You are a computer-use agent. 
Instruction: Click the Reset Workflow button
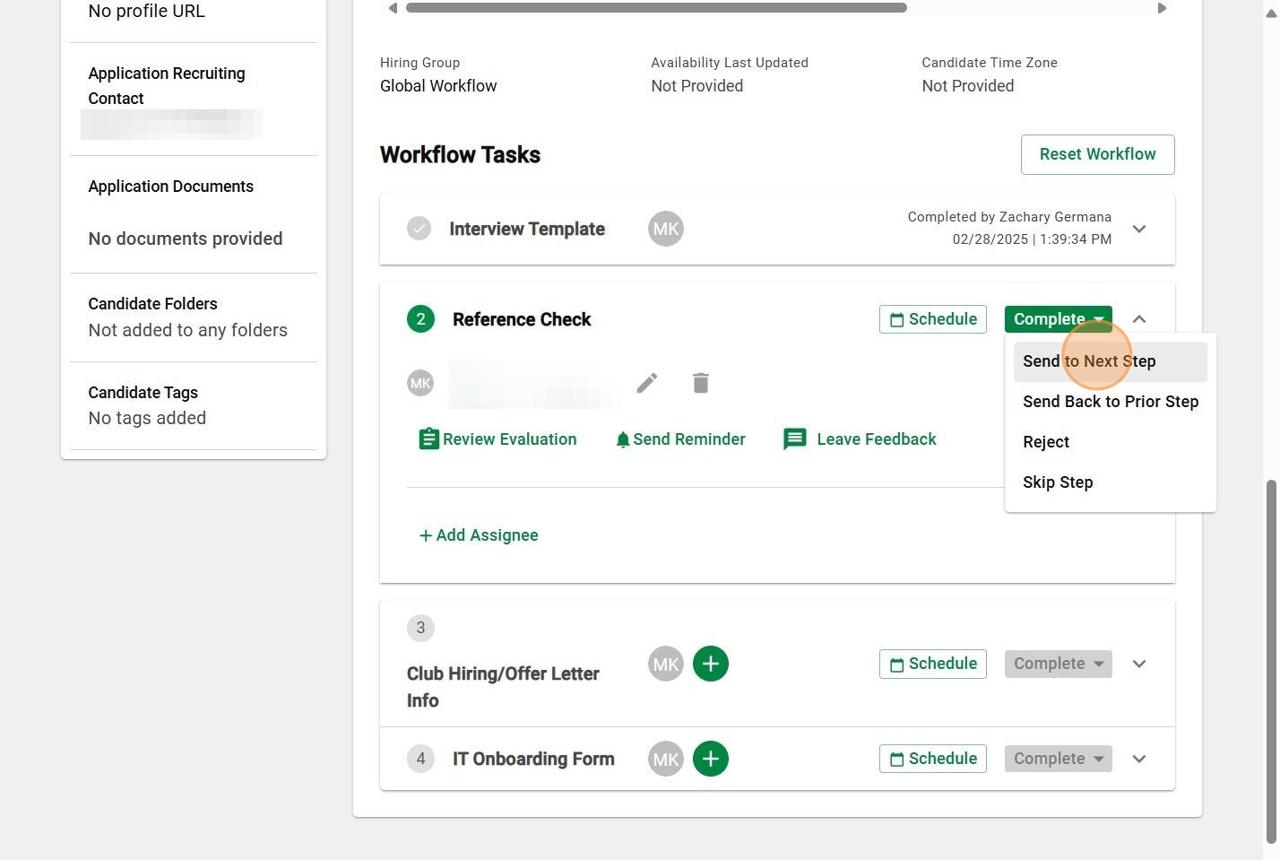[x=1097, y=154]
